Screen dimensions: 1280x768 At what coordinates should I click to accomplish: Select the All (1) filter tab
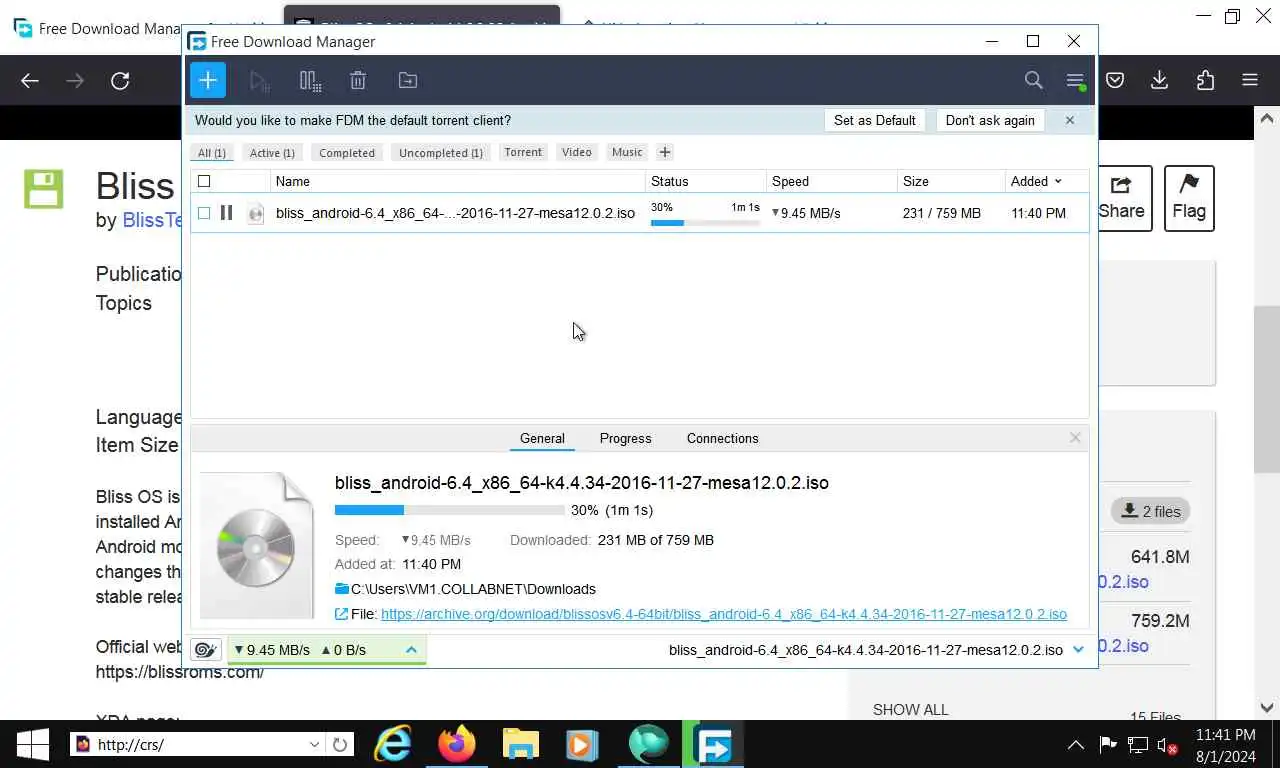212,153
